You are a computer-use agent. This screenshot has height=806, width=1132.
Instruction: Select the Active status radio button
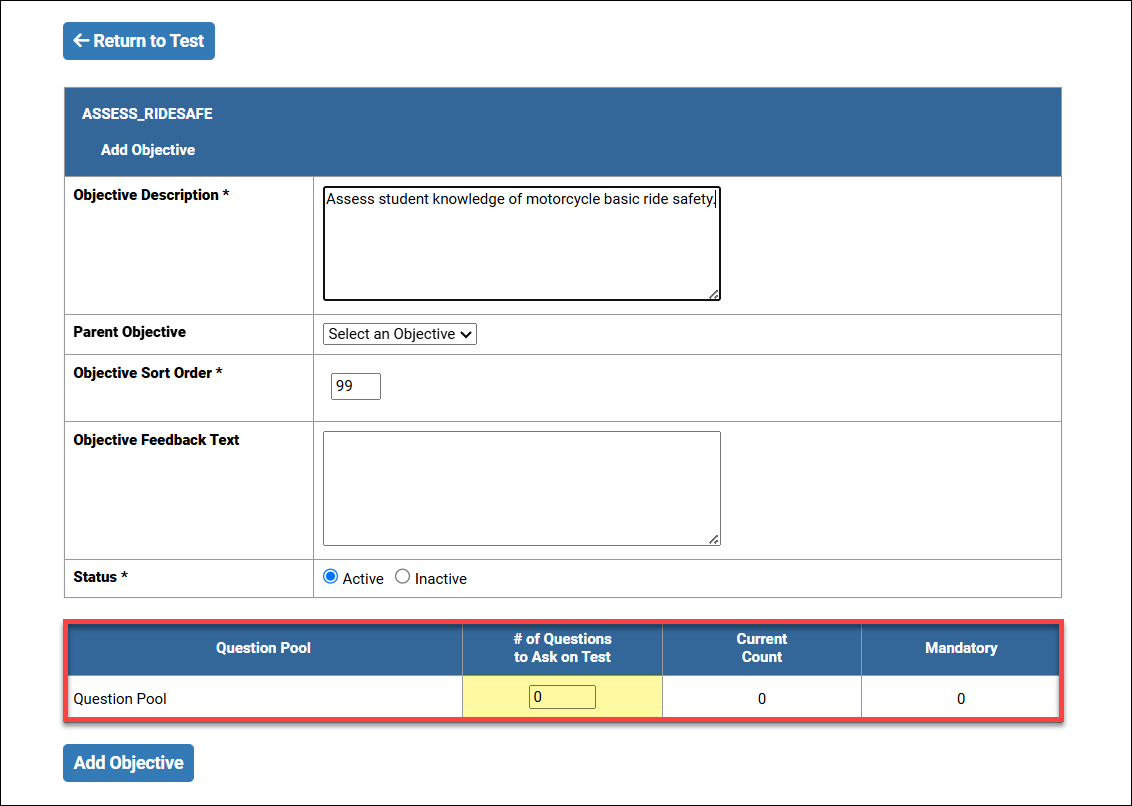coord(331,577)
